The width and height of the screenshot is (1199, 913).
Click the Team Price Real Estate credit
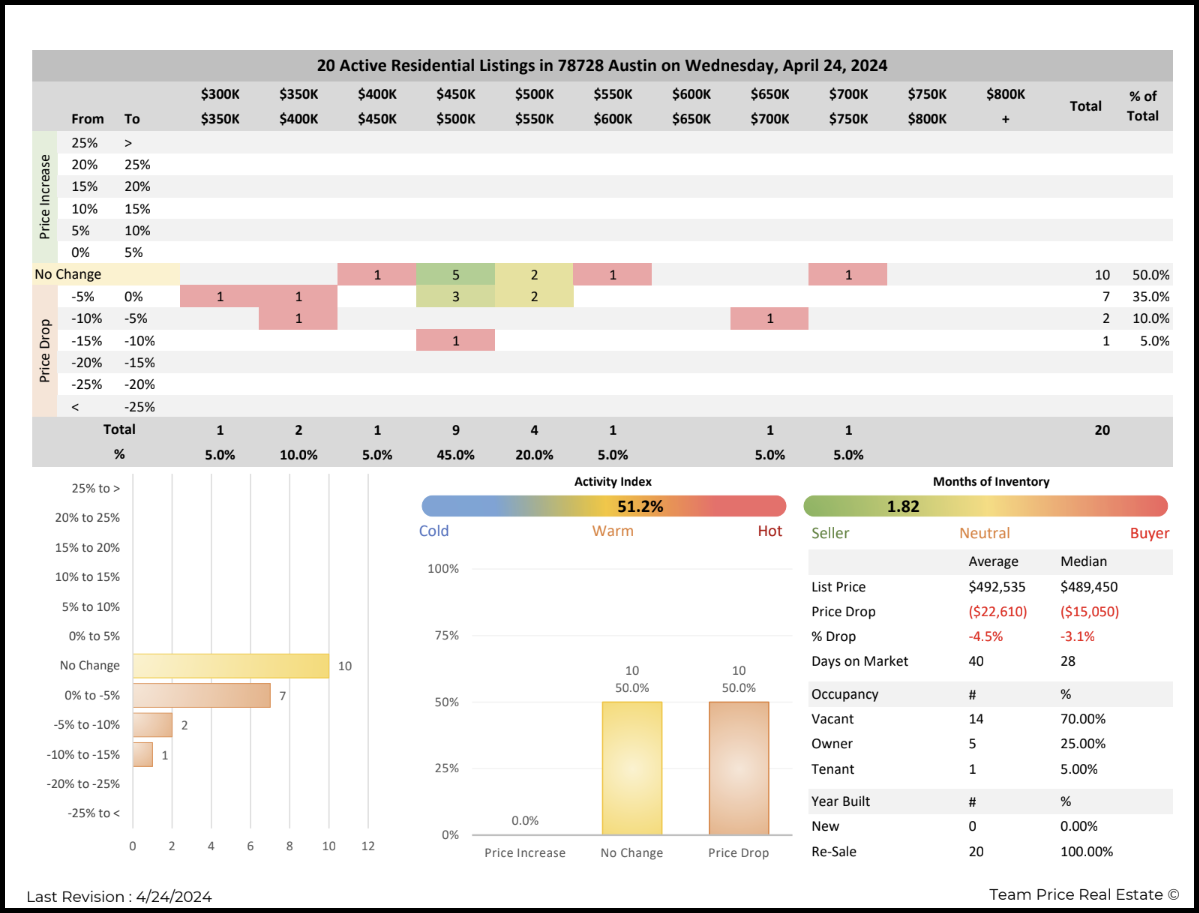(x=1084, y=894)
